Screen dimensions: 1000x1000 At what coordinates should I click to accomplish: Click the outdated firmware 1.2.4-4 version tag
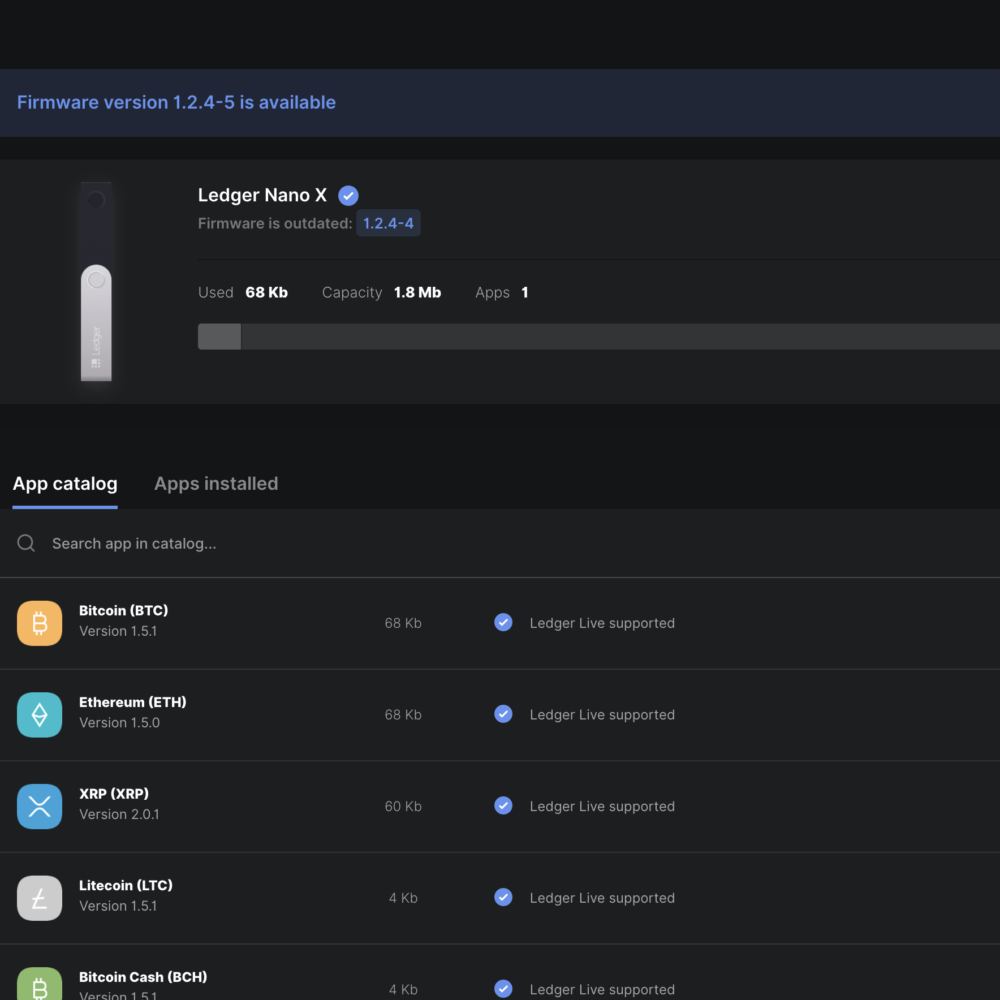pyautogui.click(x=388, y=223)
